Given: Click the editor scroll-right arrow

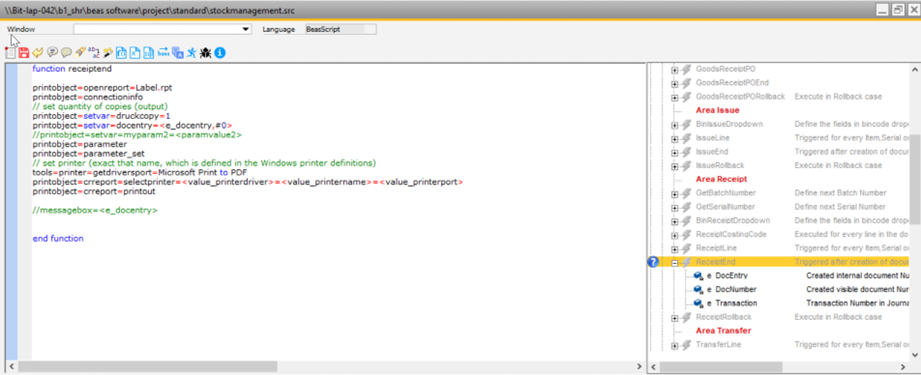Looking at the screenshot, I should [640, 367].
